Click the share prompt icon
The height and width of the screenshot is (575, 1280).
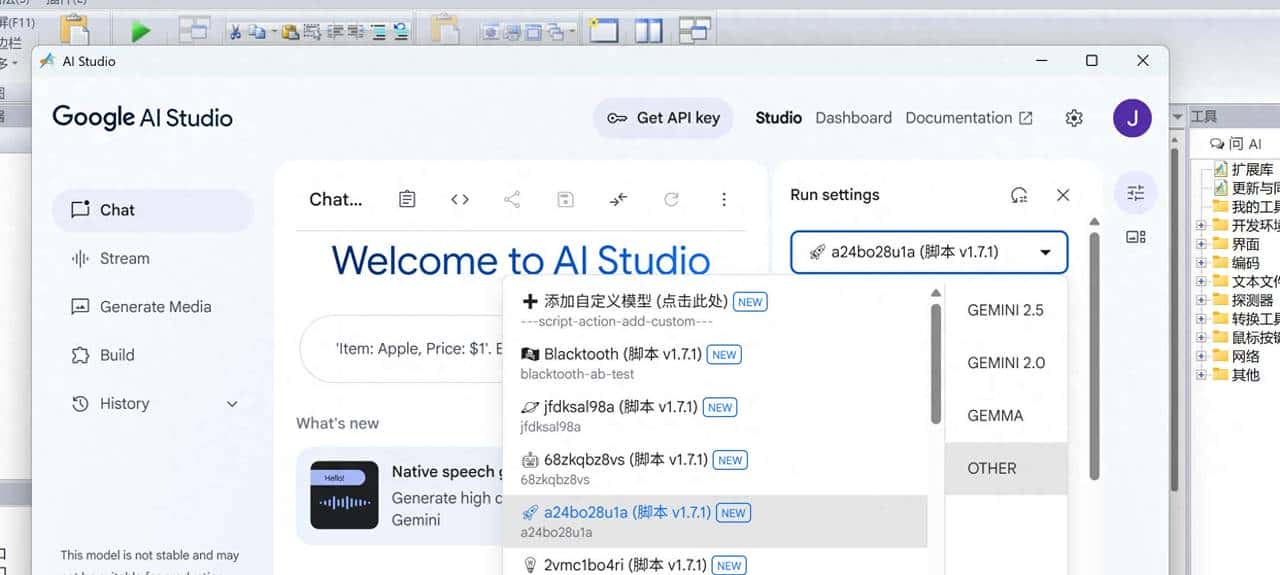(x=512, y=199)
